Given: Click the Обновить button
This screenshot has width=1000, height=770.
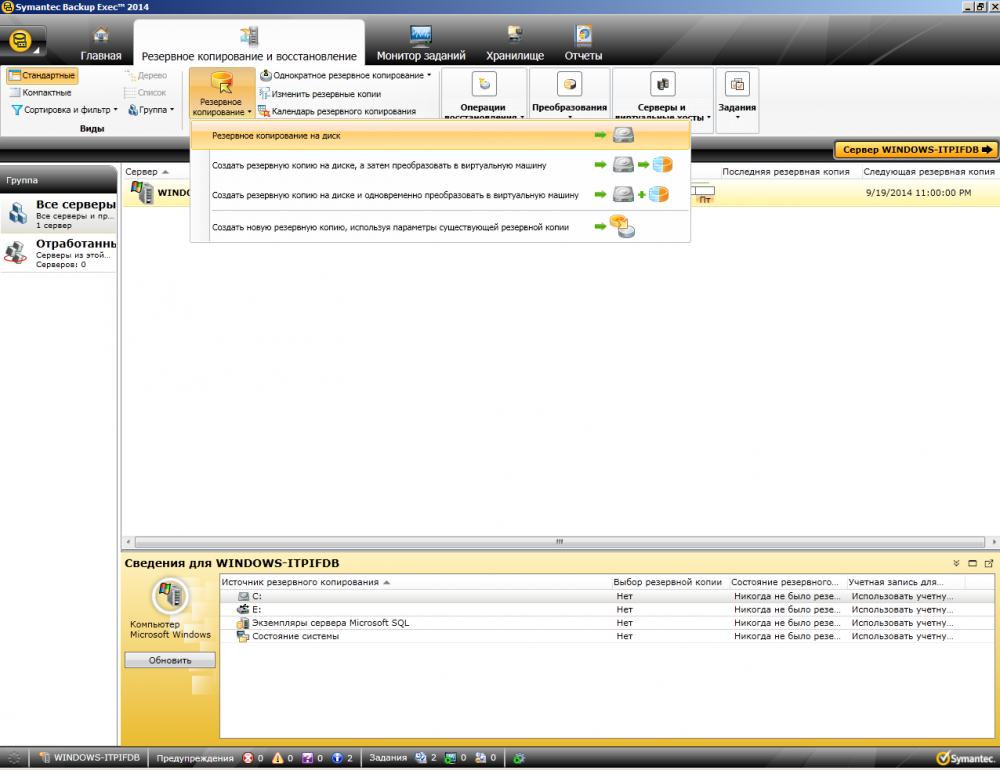Looking at the screenshot, I should point(170,660).
